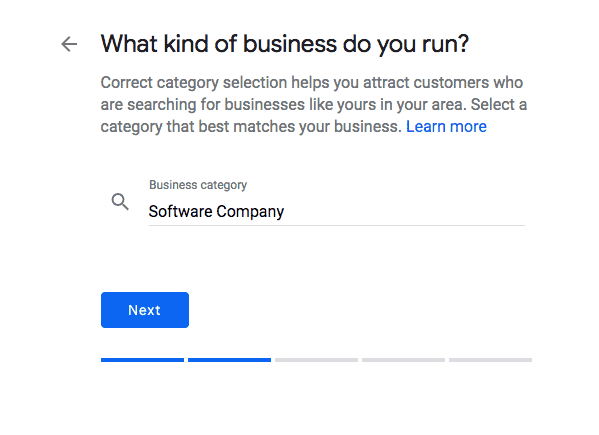599x435 pixels.
Task: Click the heading What kind of business do you run
Action: click(285, 44)
